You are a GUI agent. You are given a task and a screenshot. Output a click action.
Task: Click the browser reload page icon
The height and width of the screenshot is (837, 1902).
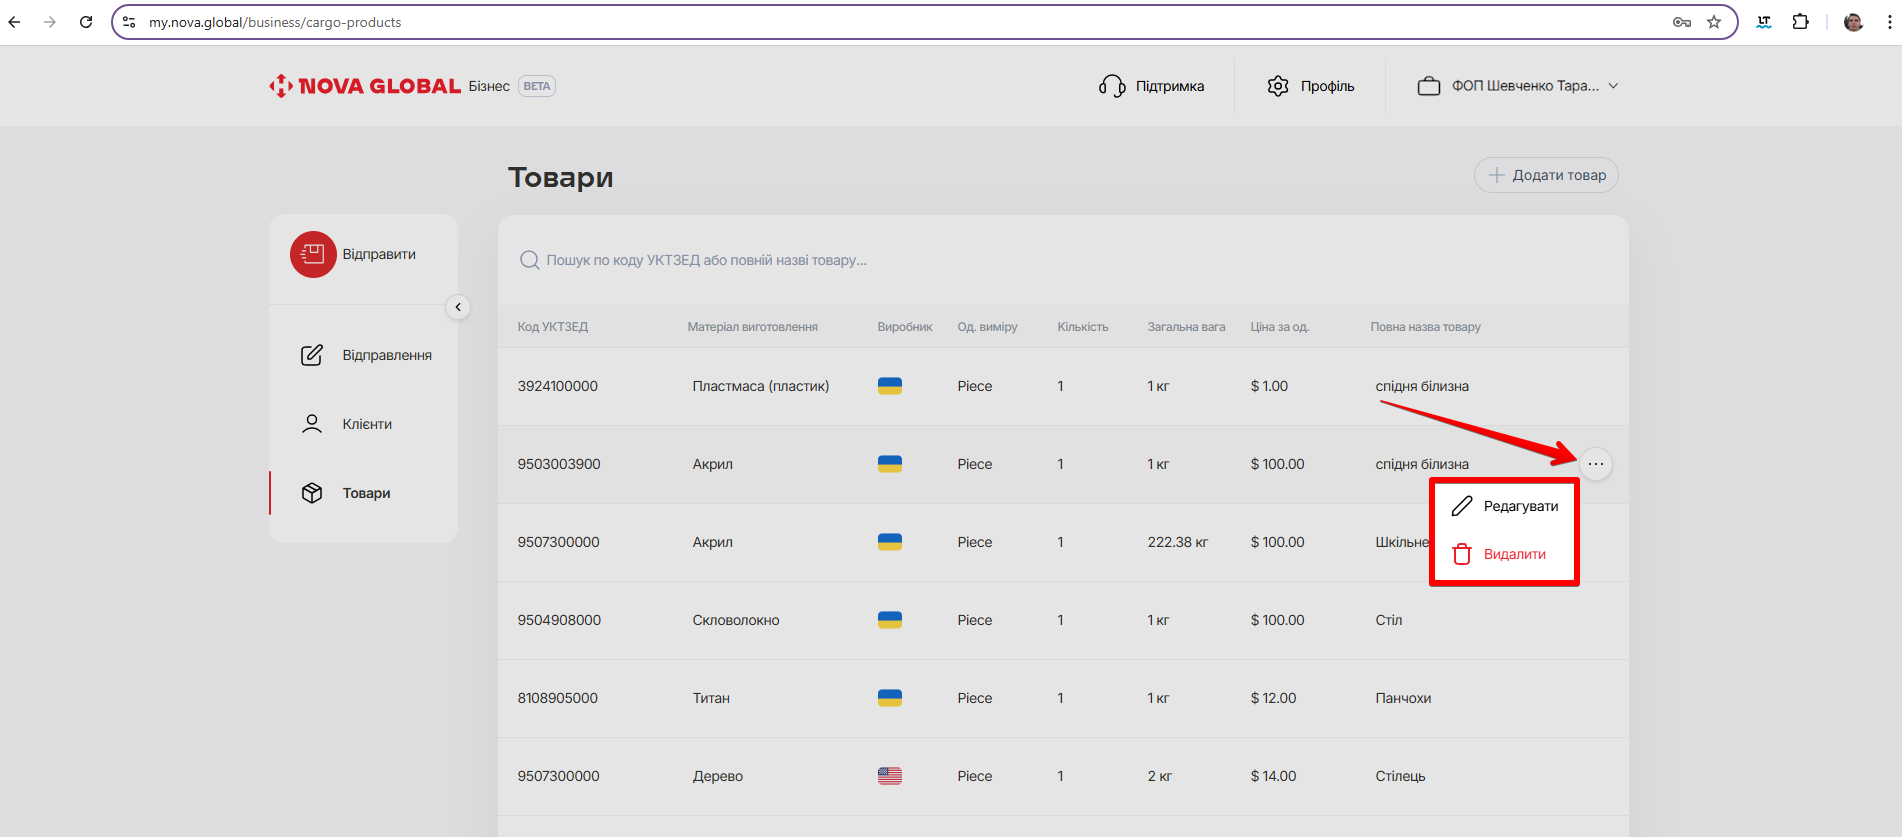(86, 22)
